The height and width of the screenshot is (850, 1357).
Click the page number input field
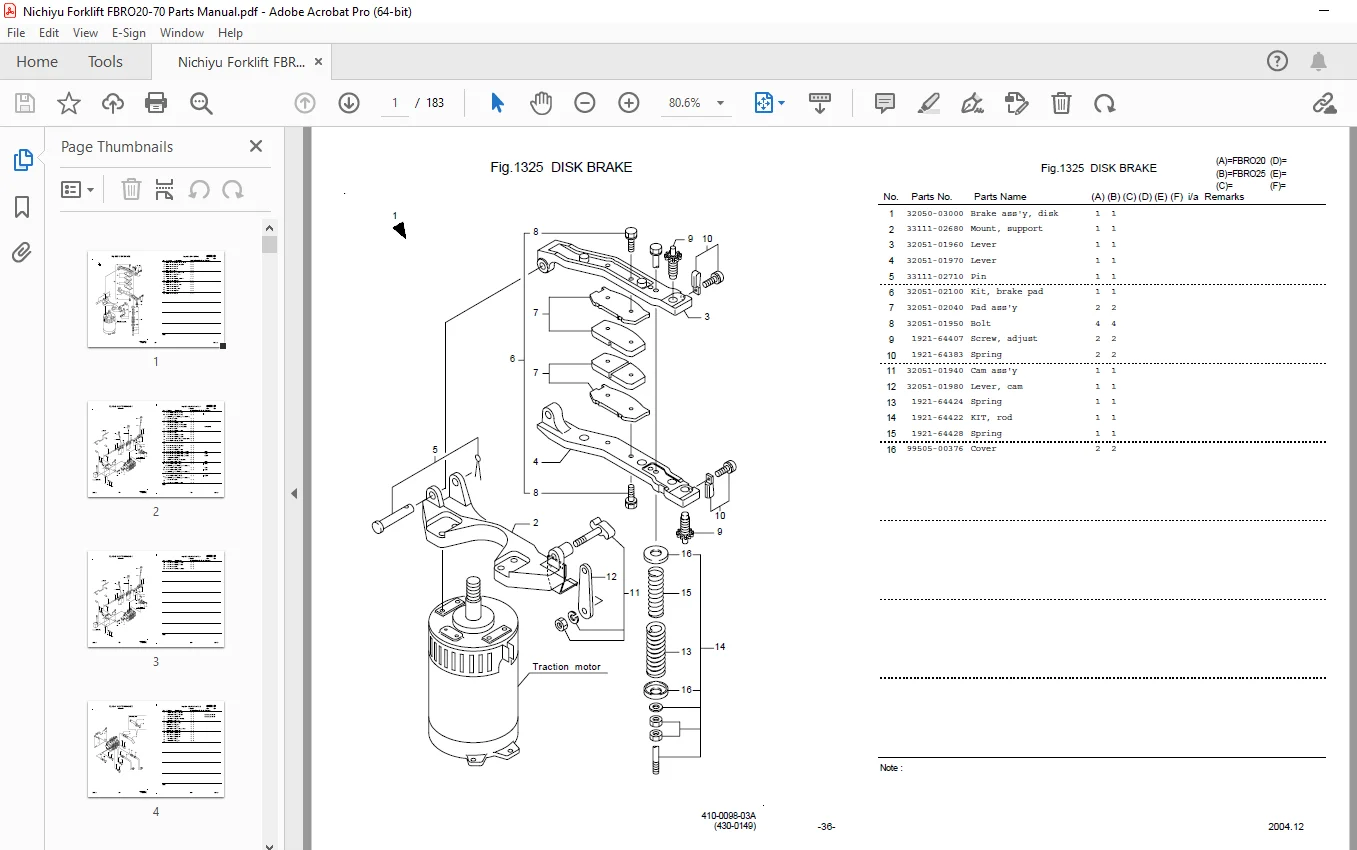click(395, 103)
